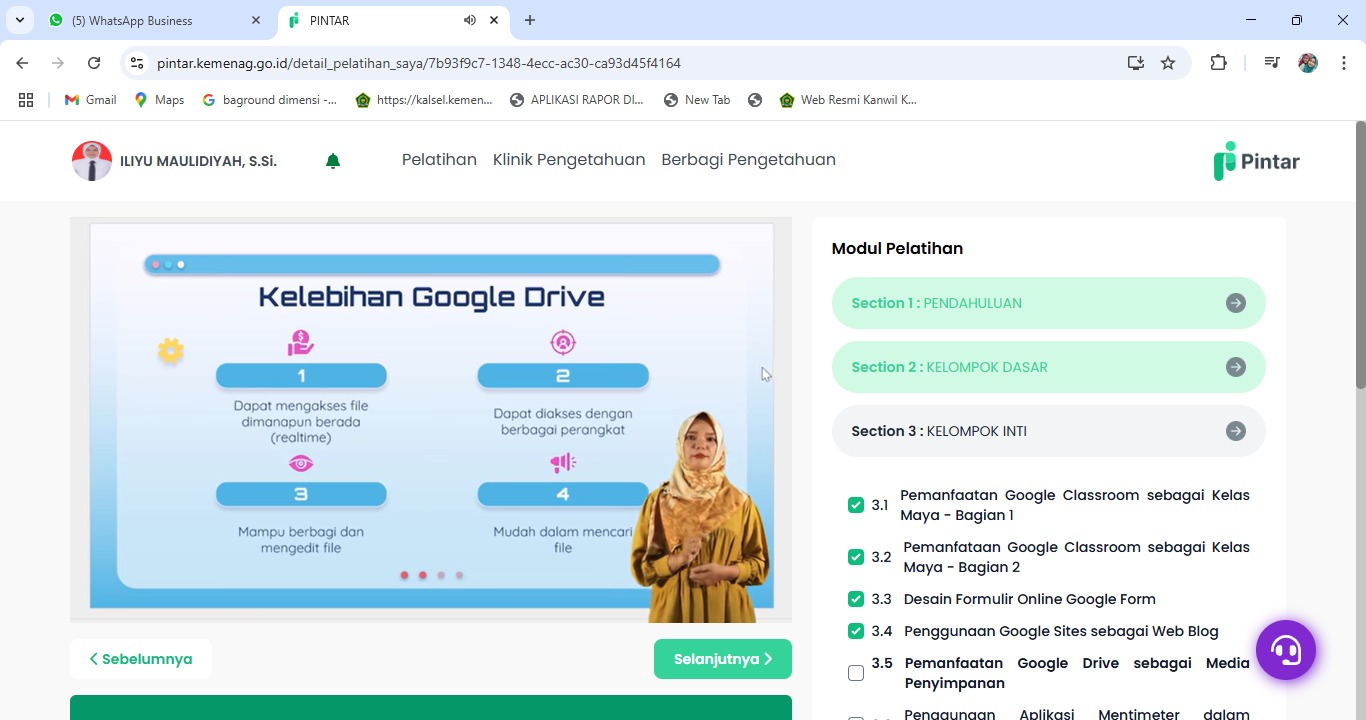The width and height of the screenshot is (1366, 720).
Task: Open the Berbagi Pengetahuan menu
Action: coord(748,160)
